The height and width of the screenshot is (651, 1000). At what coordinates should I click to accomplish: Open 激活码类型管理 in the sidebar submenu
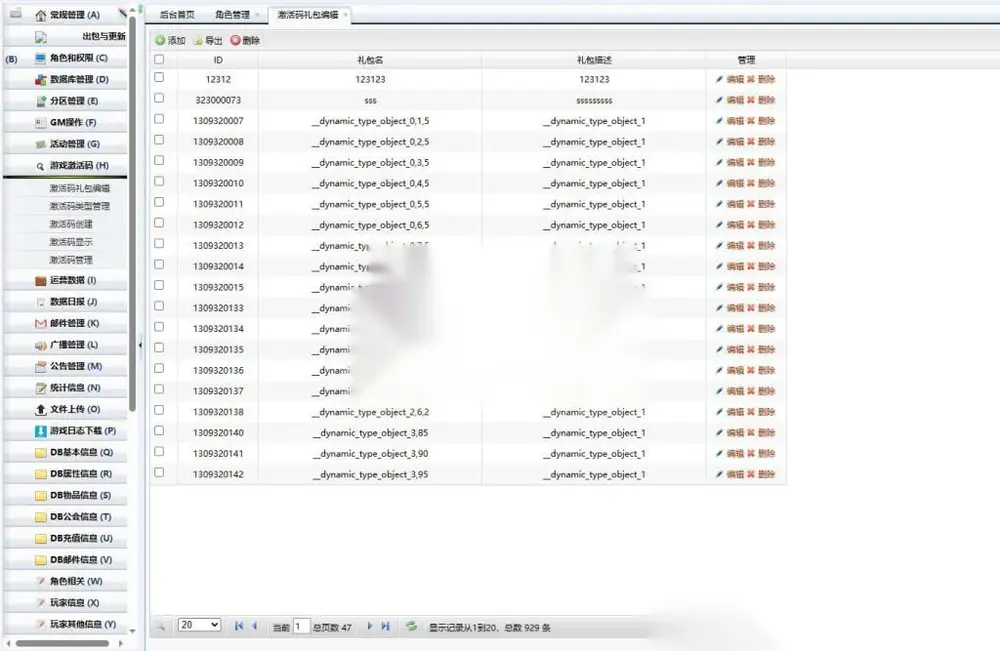[x=79, y=206]
